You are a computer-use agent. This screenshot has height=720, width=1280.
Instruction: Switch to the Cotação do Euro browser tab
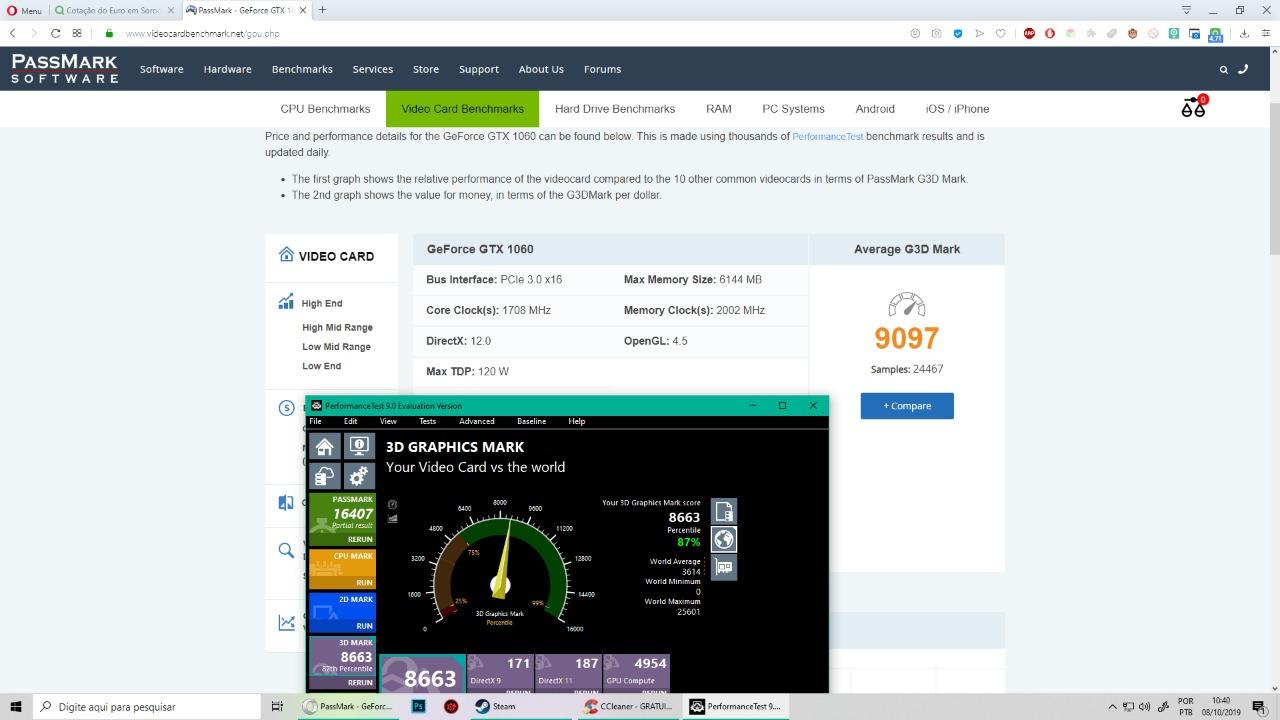[x=114, y=10]
